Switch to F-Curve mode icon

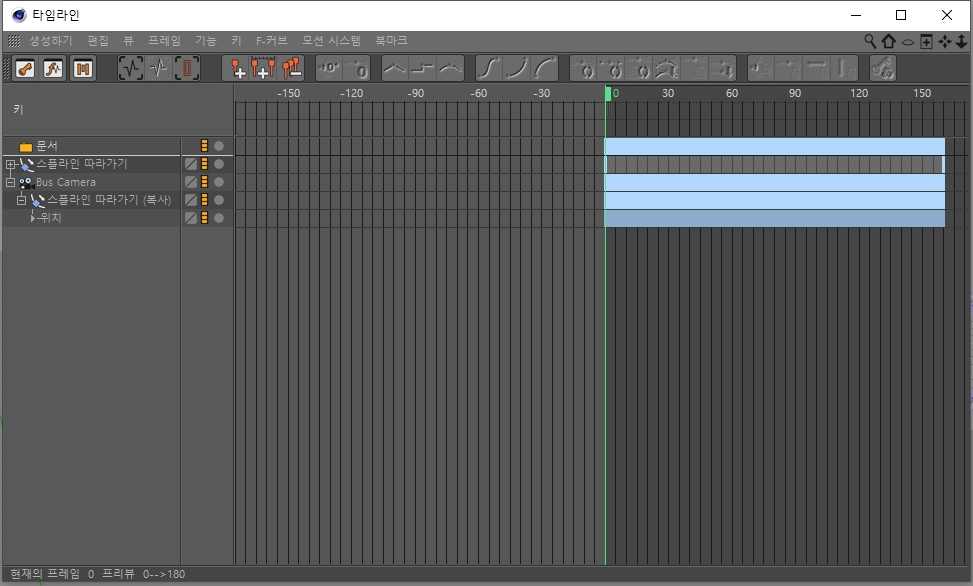(53, 68)
